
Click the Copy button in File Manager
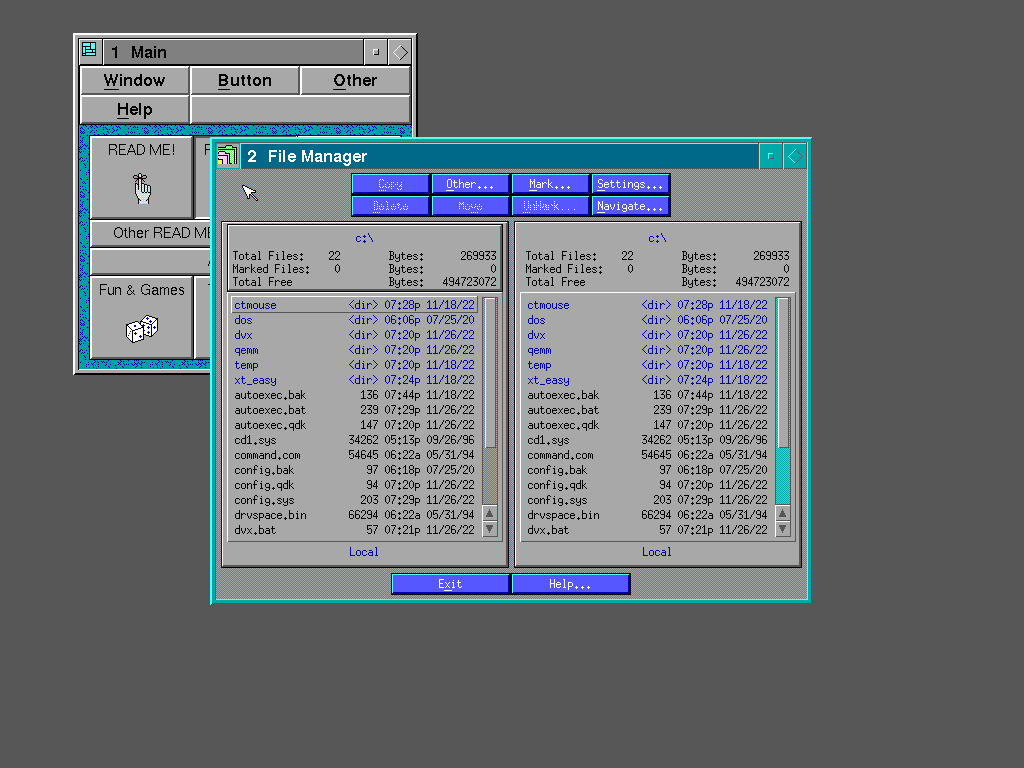[x=391, y=184]
